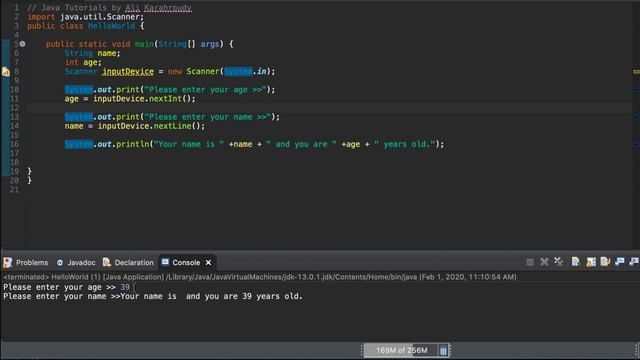The height and width of the screenshot is (360, 640).
Task: Click the comment line by Ali Karahroudy
Action: [x=109, y=8]
